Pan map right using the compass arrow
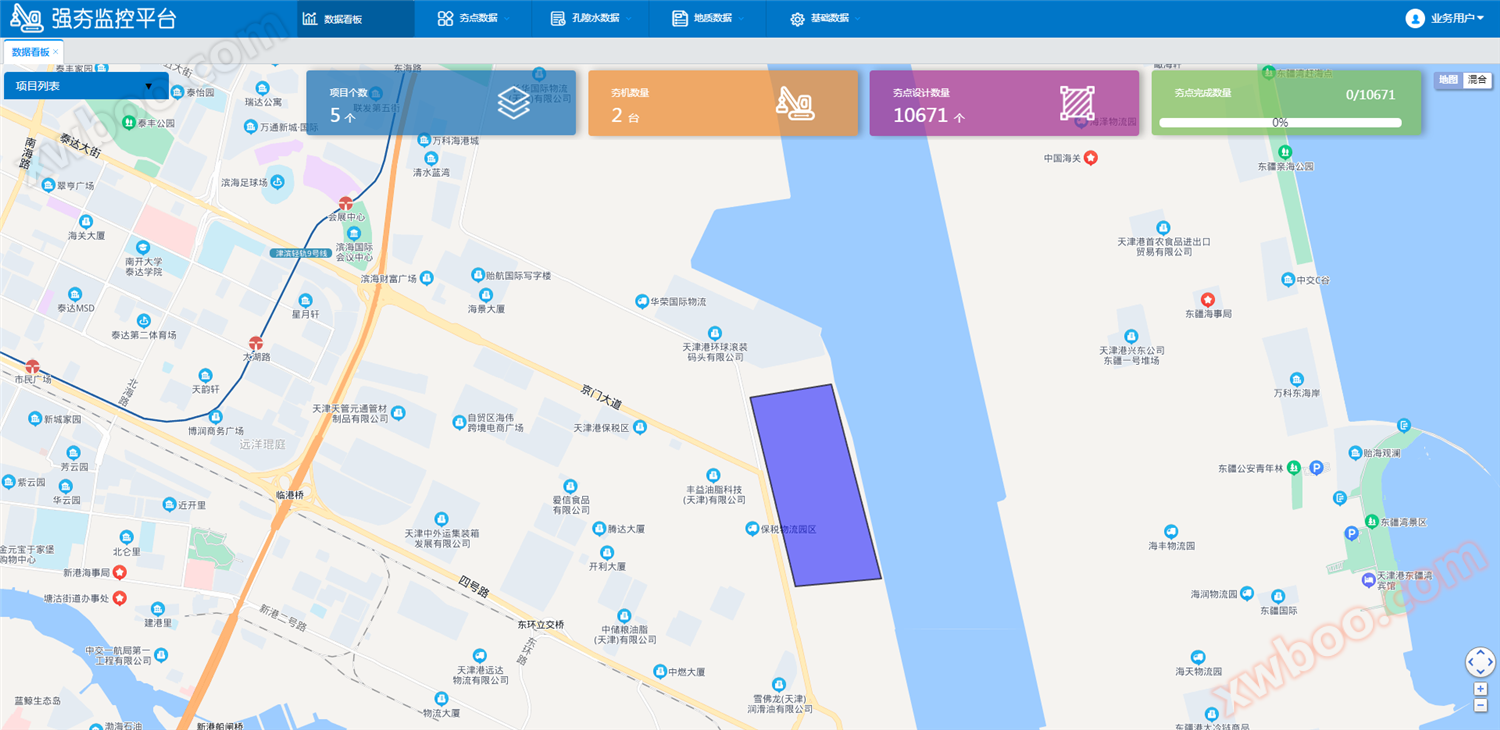This screenshot has width=1500, height=730. tap(1490, 662)
